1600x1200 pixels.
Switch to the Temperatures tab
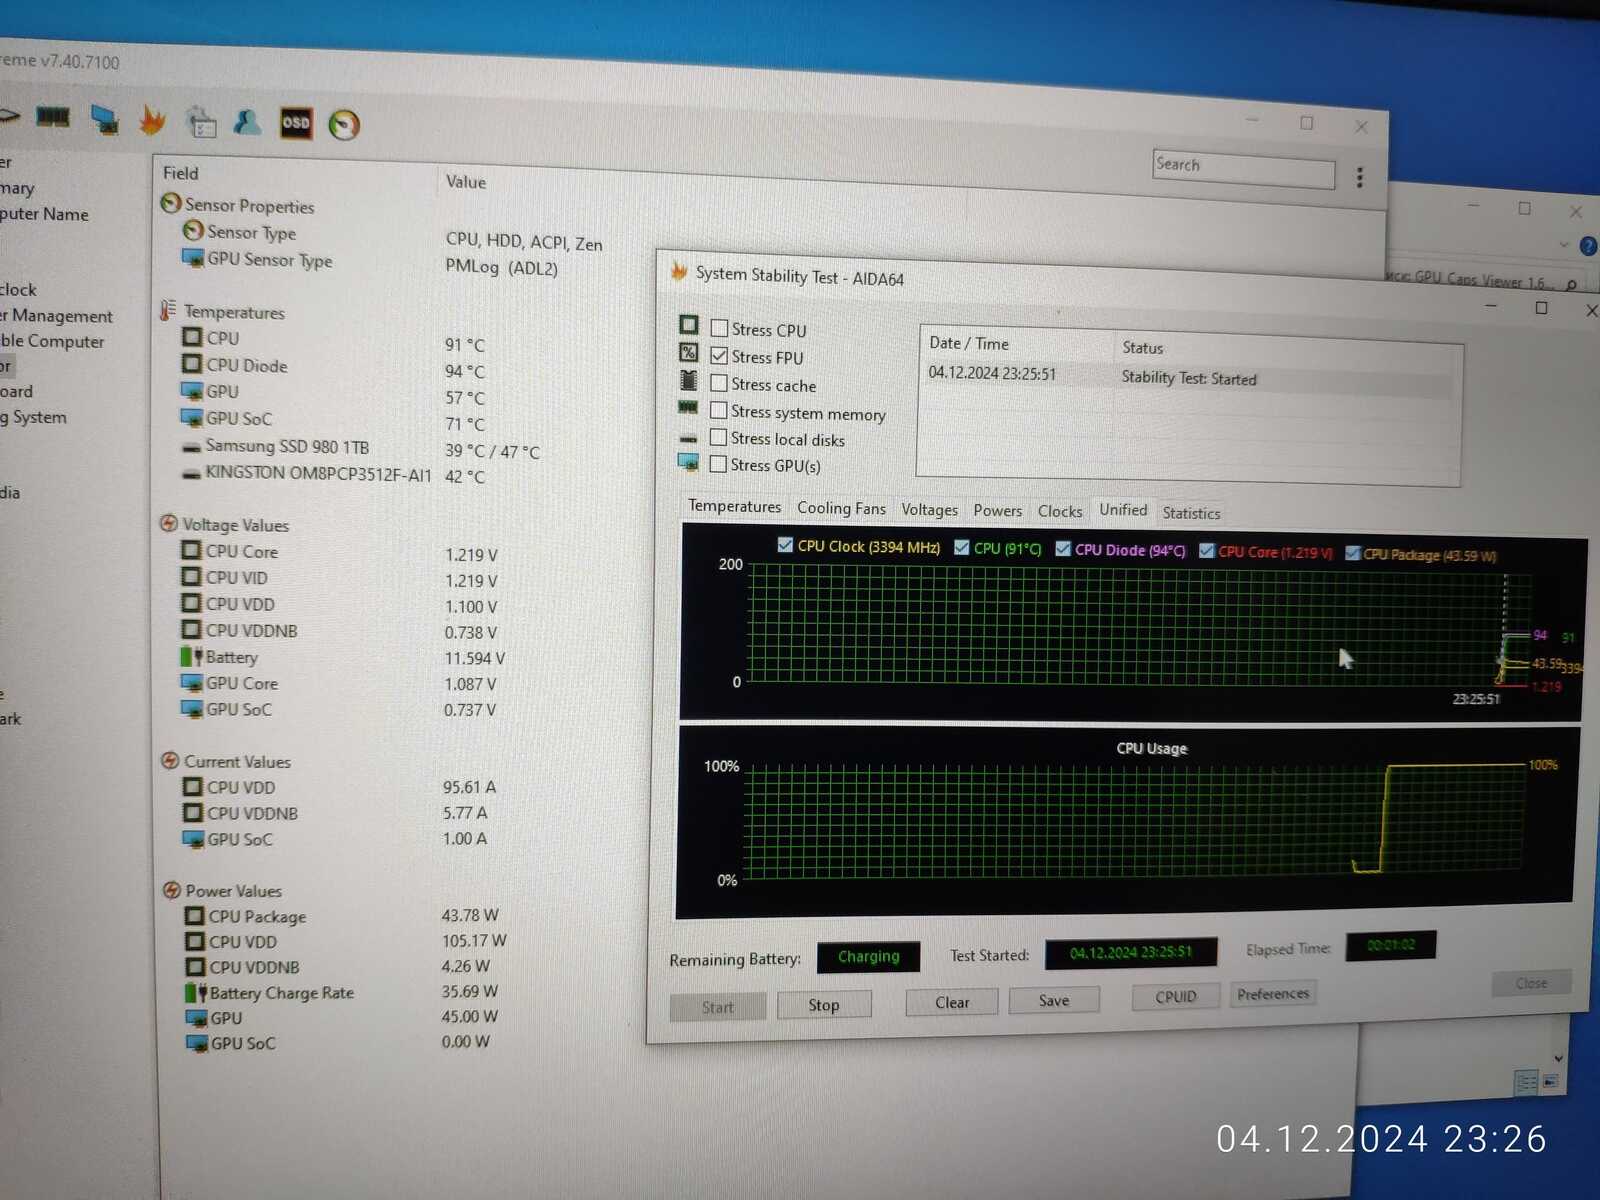point(734,506)
